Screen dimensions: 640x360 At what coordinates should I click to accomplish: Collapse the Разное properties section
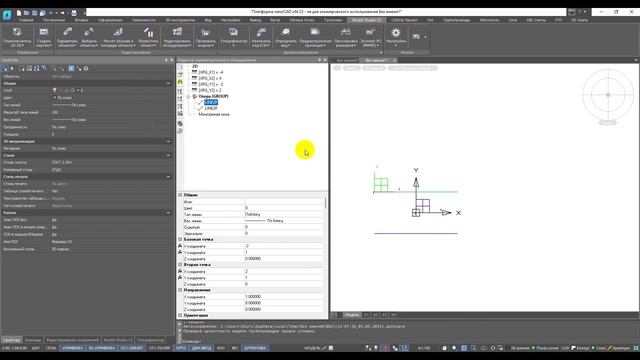point(168,213)
